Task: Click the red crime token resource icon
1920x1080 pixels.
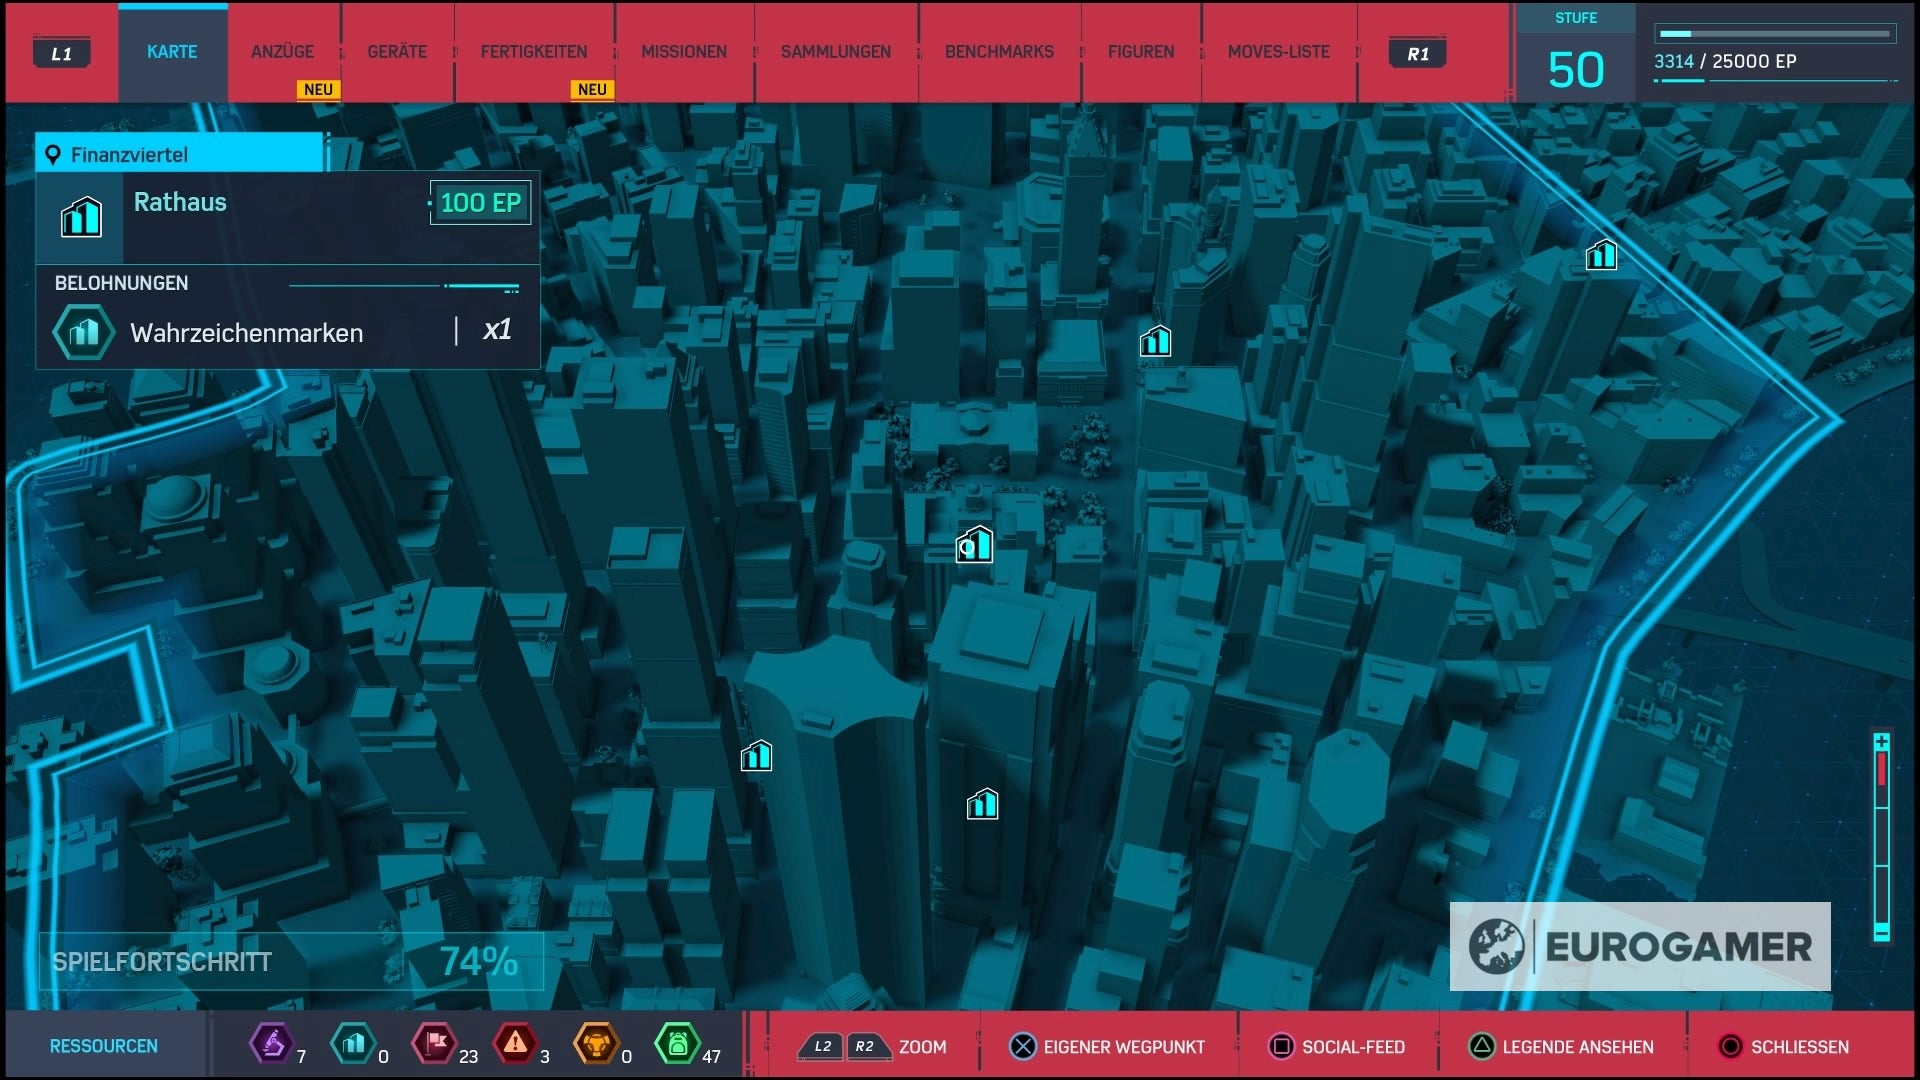Action: coord(515,1044)
